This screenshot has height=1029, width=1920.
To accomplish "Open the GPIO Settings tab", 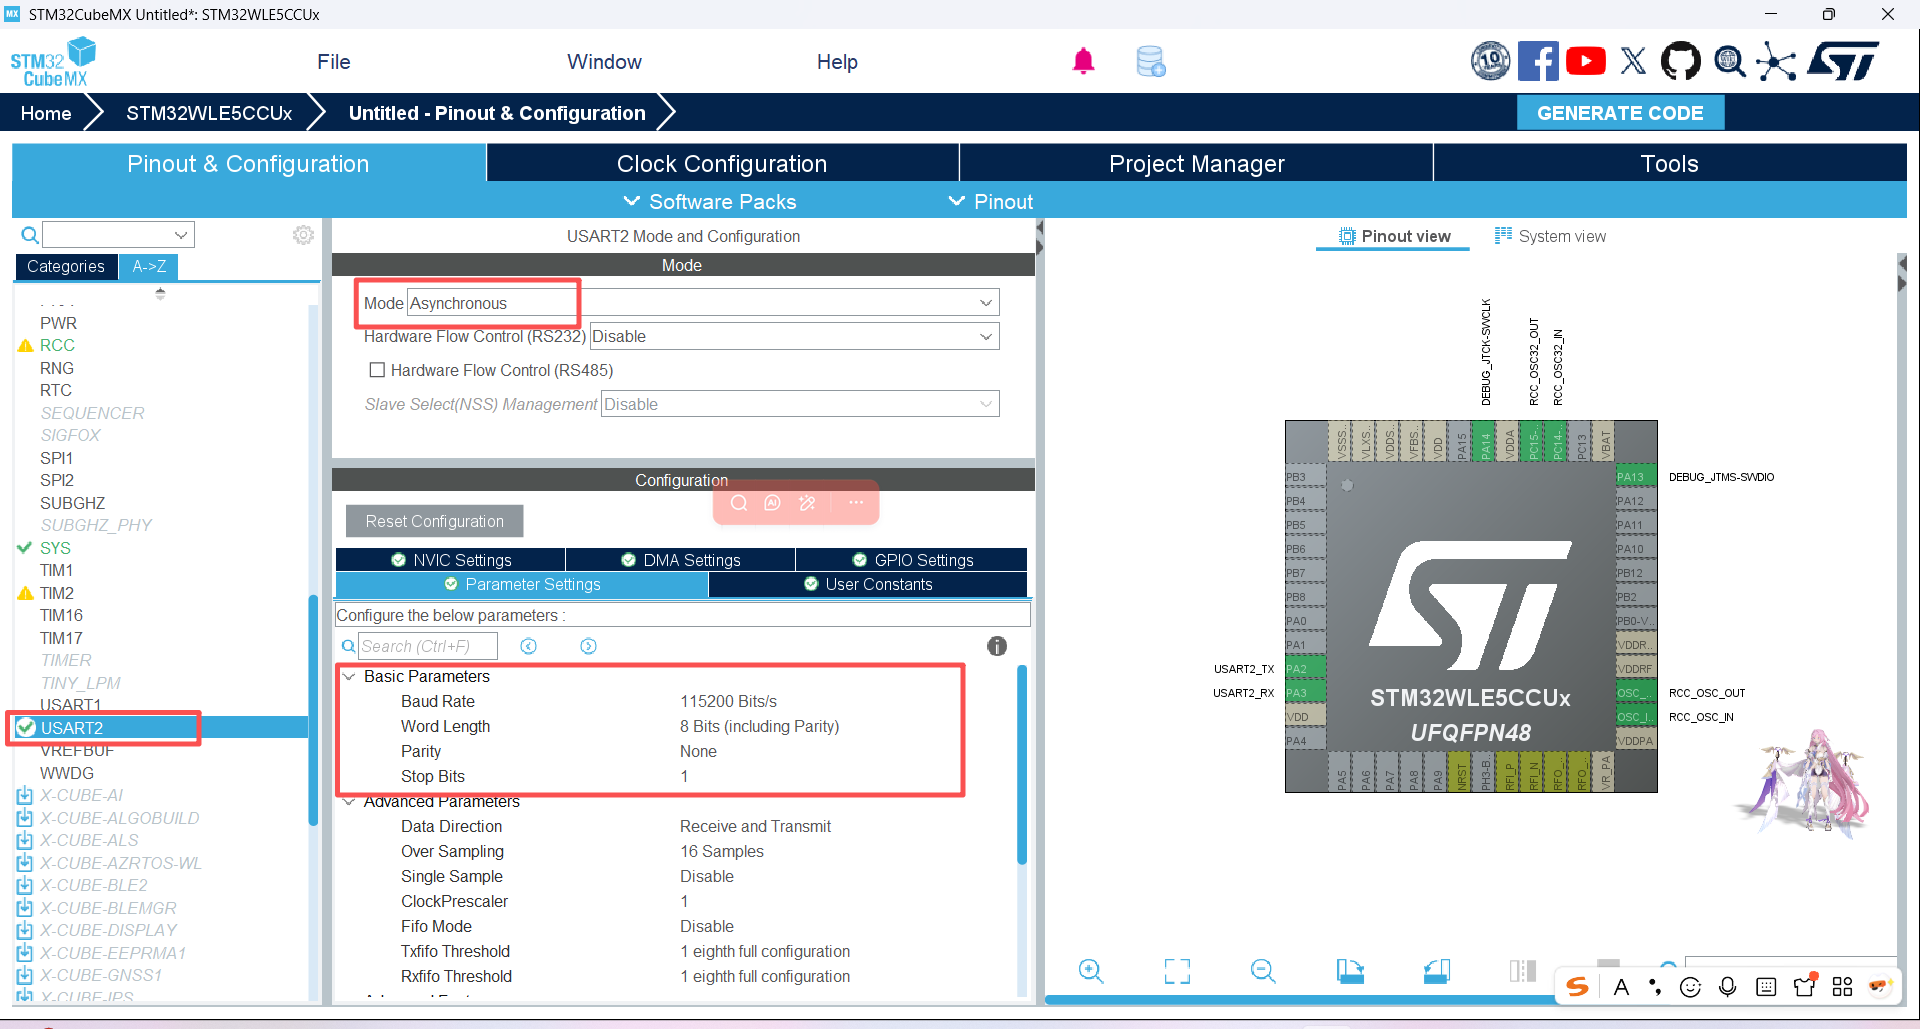I will [x=912, y=560].
